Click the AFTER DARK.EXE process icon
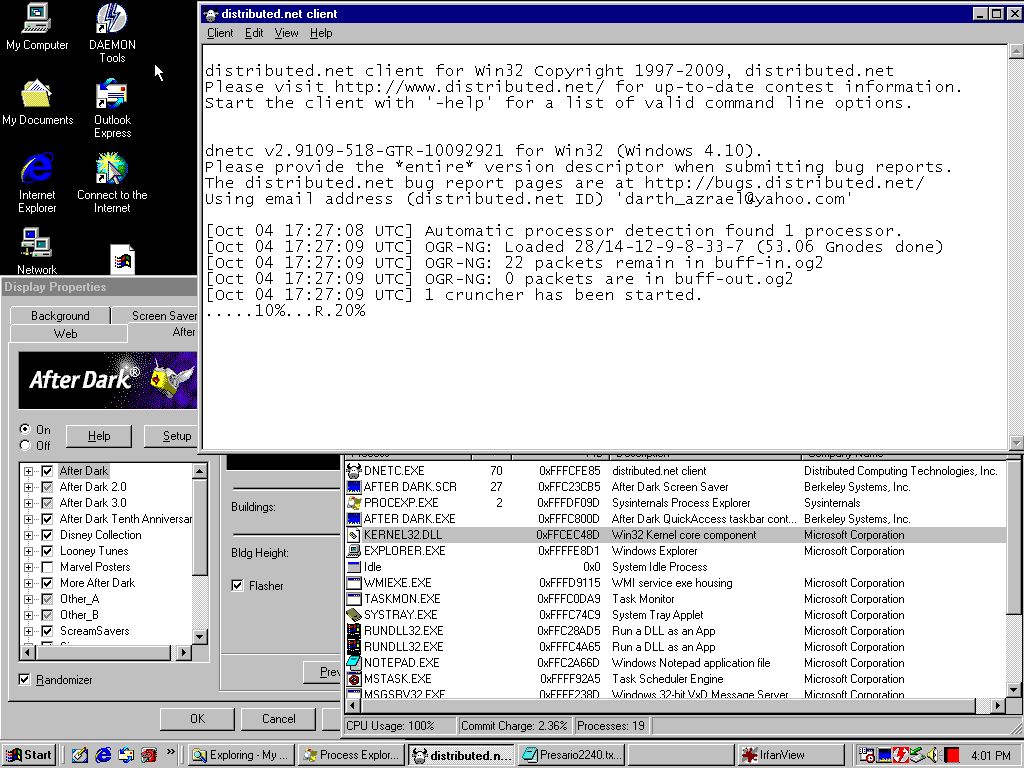Viewport: 1024px width, 768px height. tap(353, 519)
